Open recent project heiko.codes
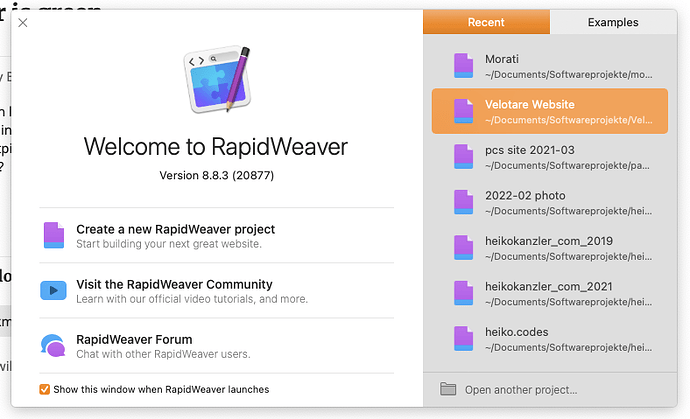Image resolution: width=690 pixels, height=419 pixels. click(x=550, y=338)
